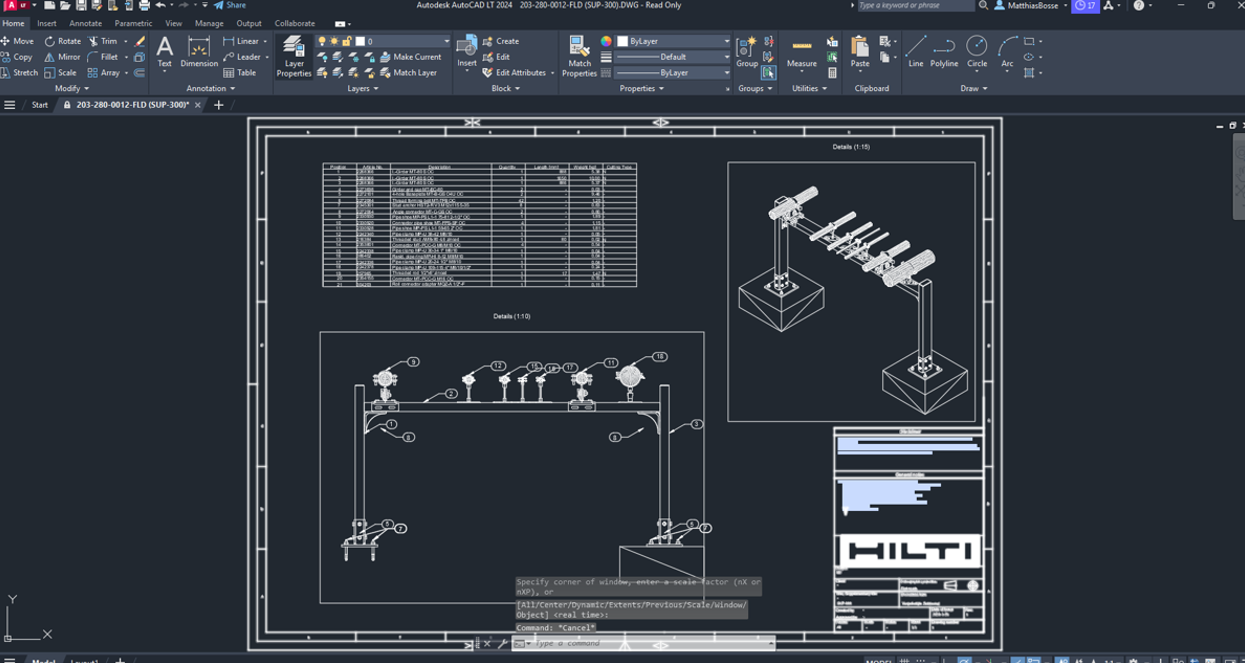Switch to the Manage ribbon tab
This screenshot has height=663, width=1245.
point(209,23)
